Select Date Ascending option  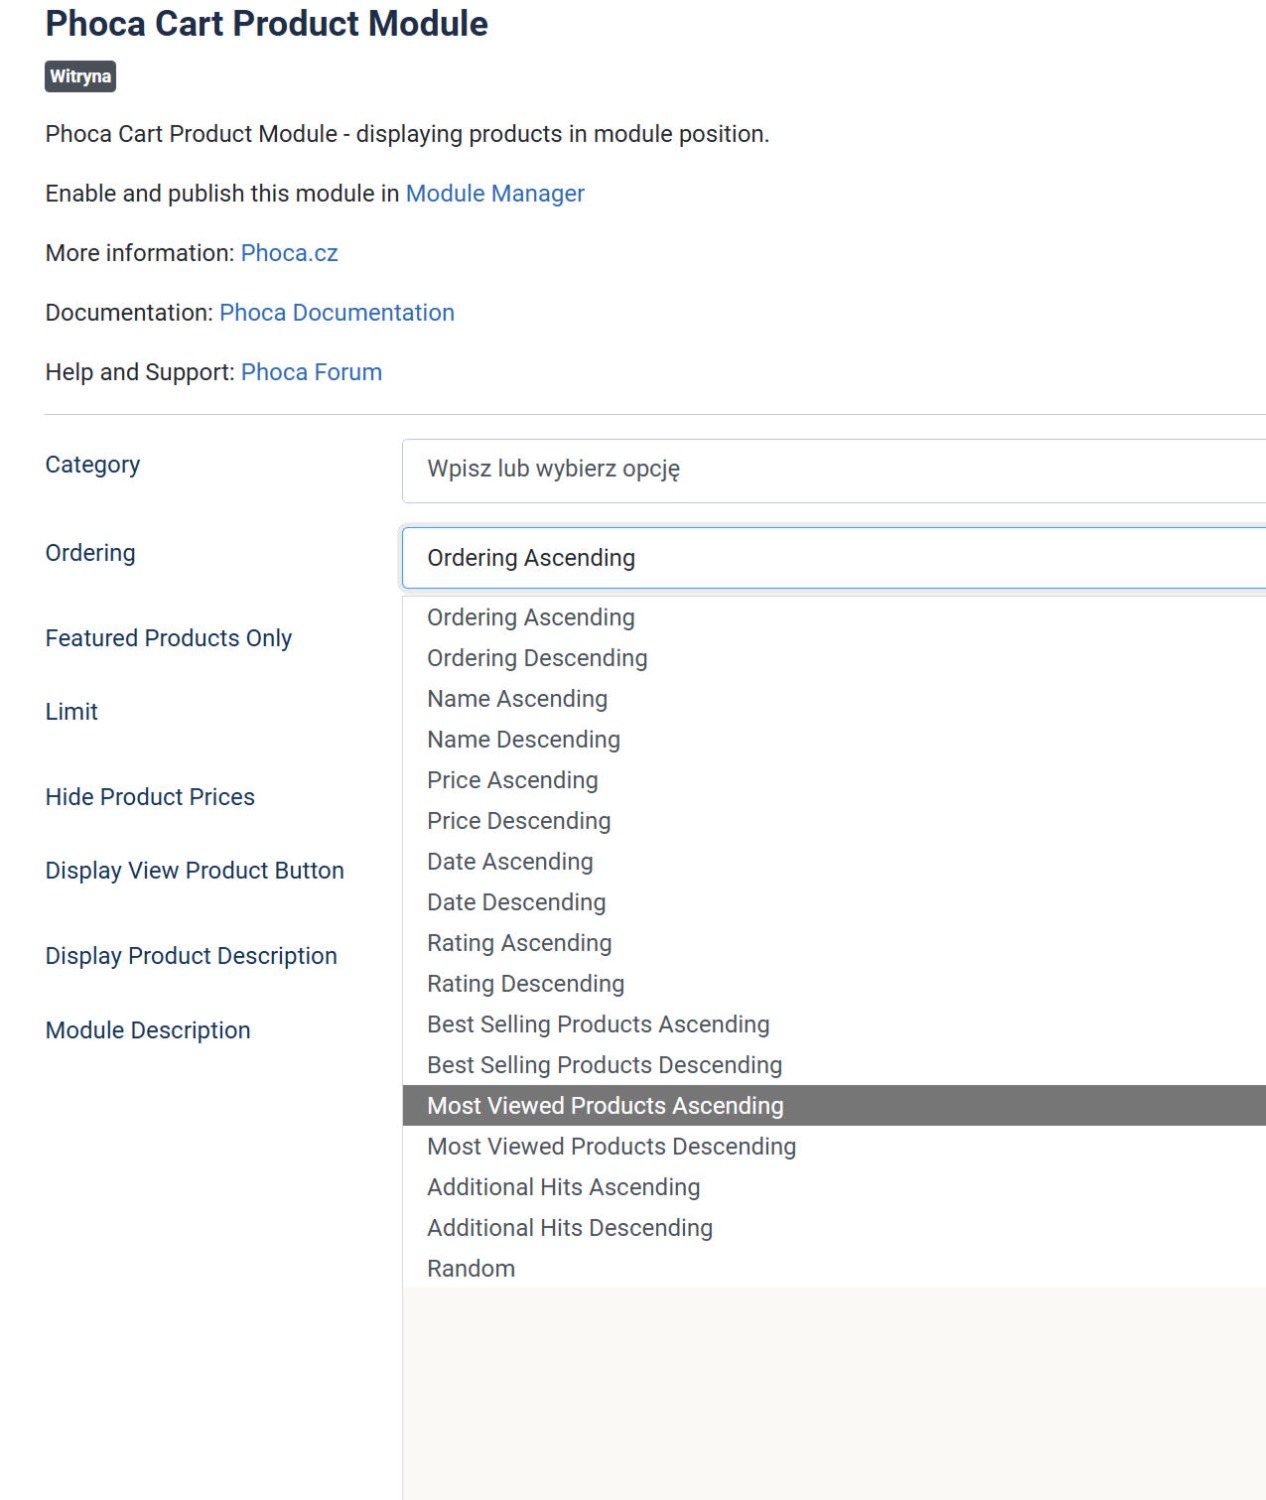click(x=510, y=862)
